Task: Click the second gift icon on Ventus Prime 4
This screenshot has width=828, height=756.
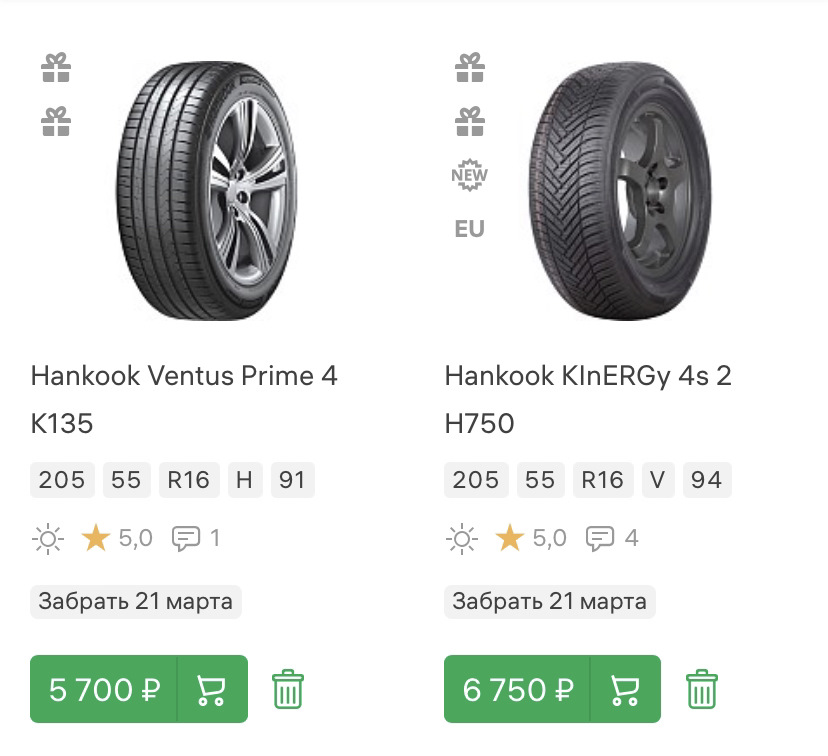Action: point(56,122)
